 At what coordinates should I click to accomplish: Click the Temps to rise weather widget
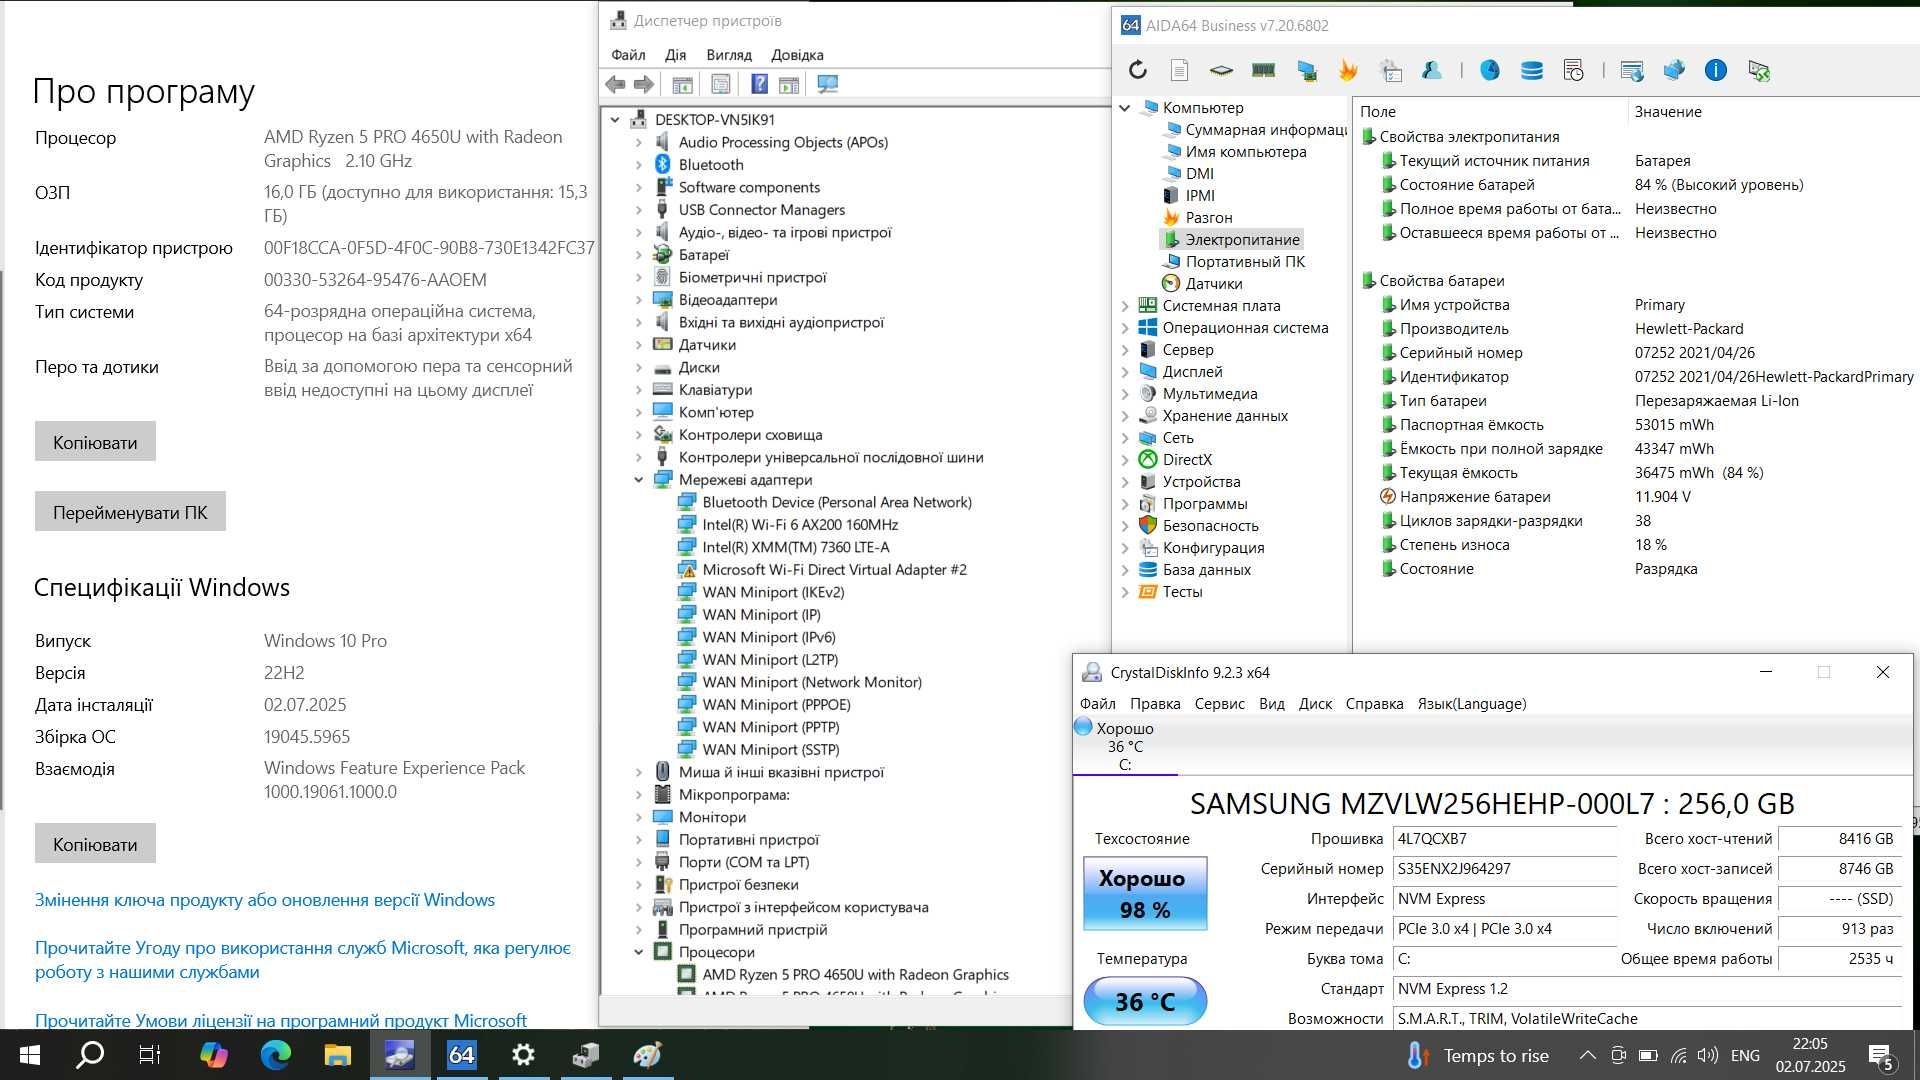(1478, 1055)
